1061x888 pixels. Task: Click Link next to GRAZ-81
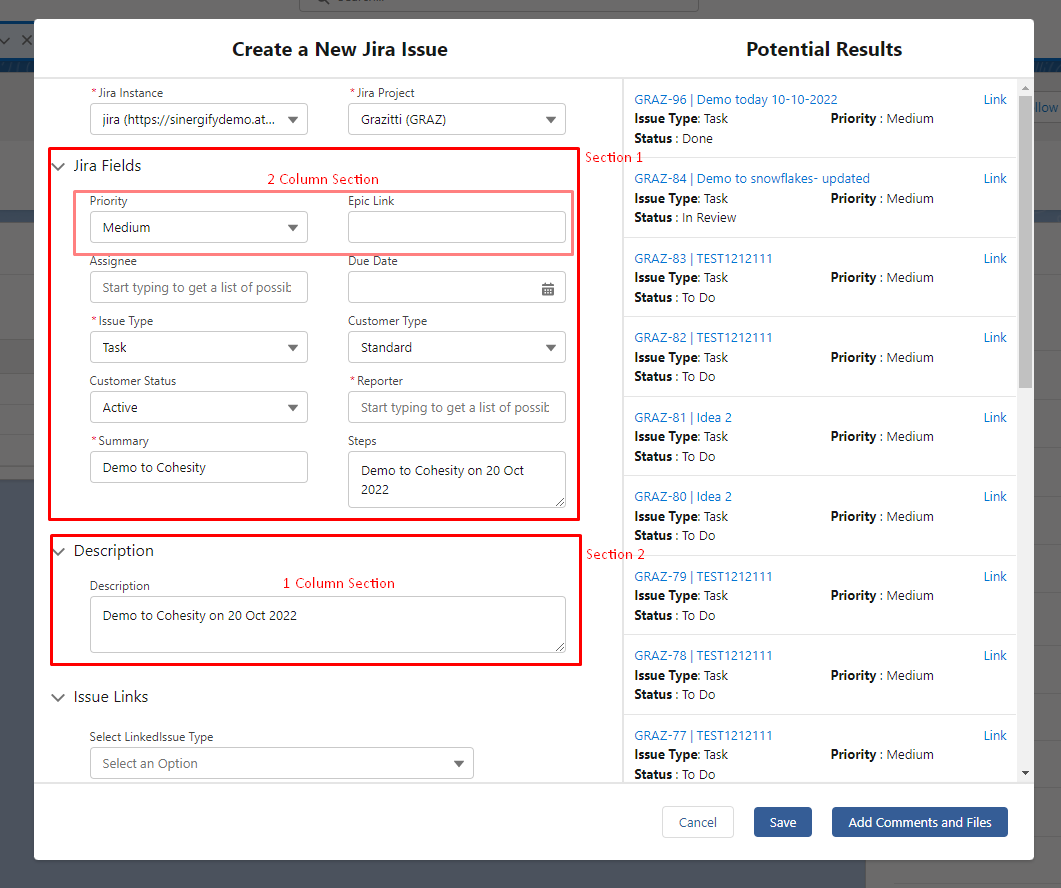click(995, 418)
